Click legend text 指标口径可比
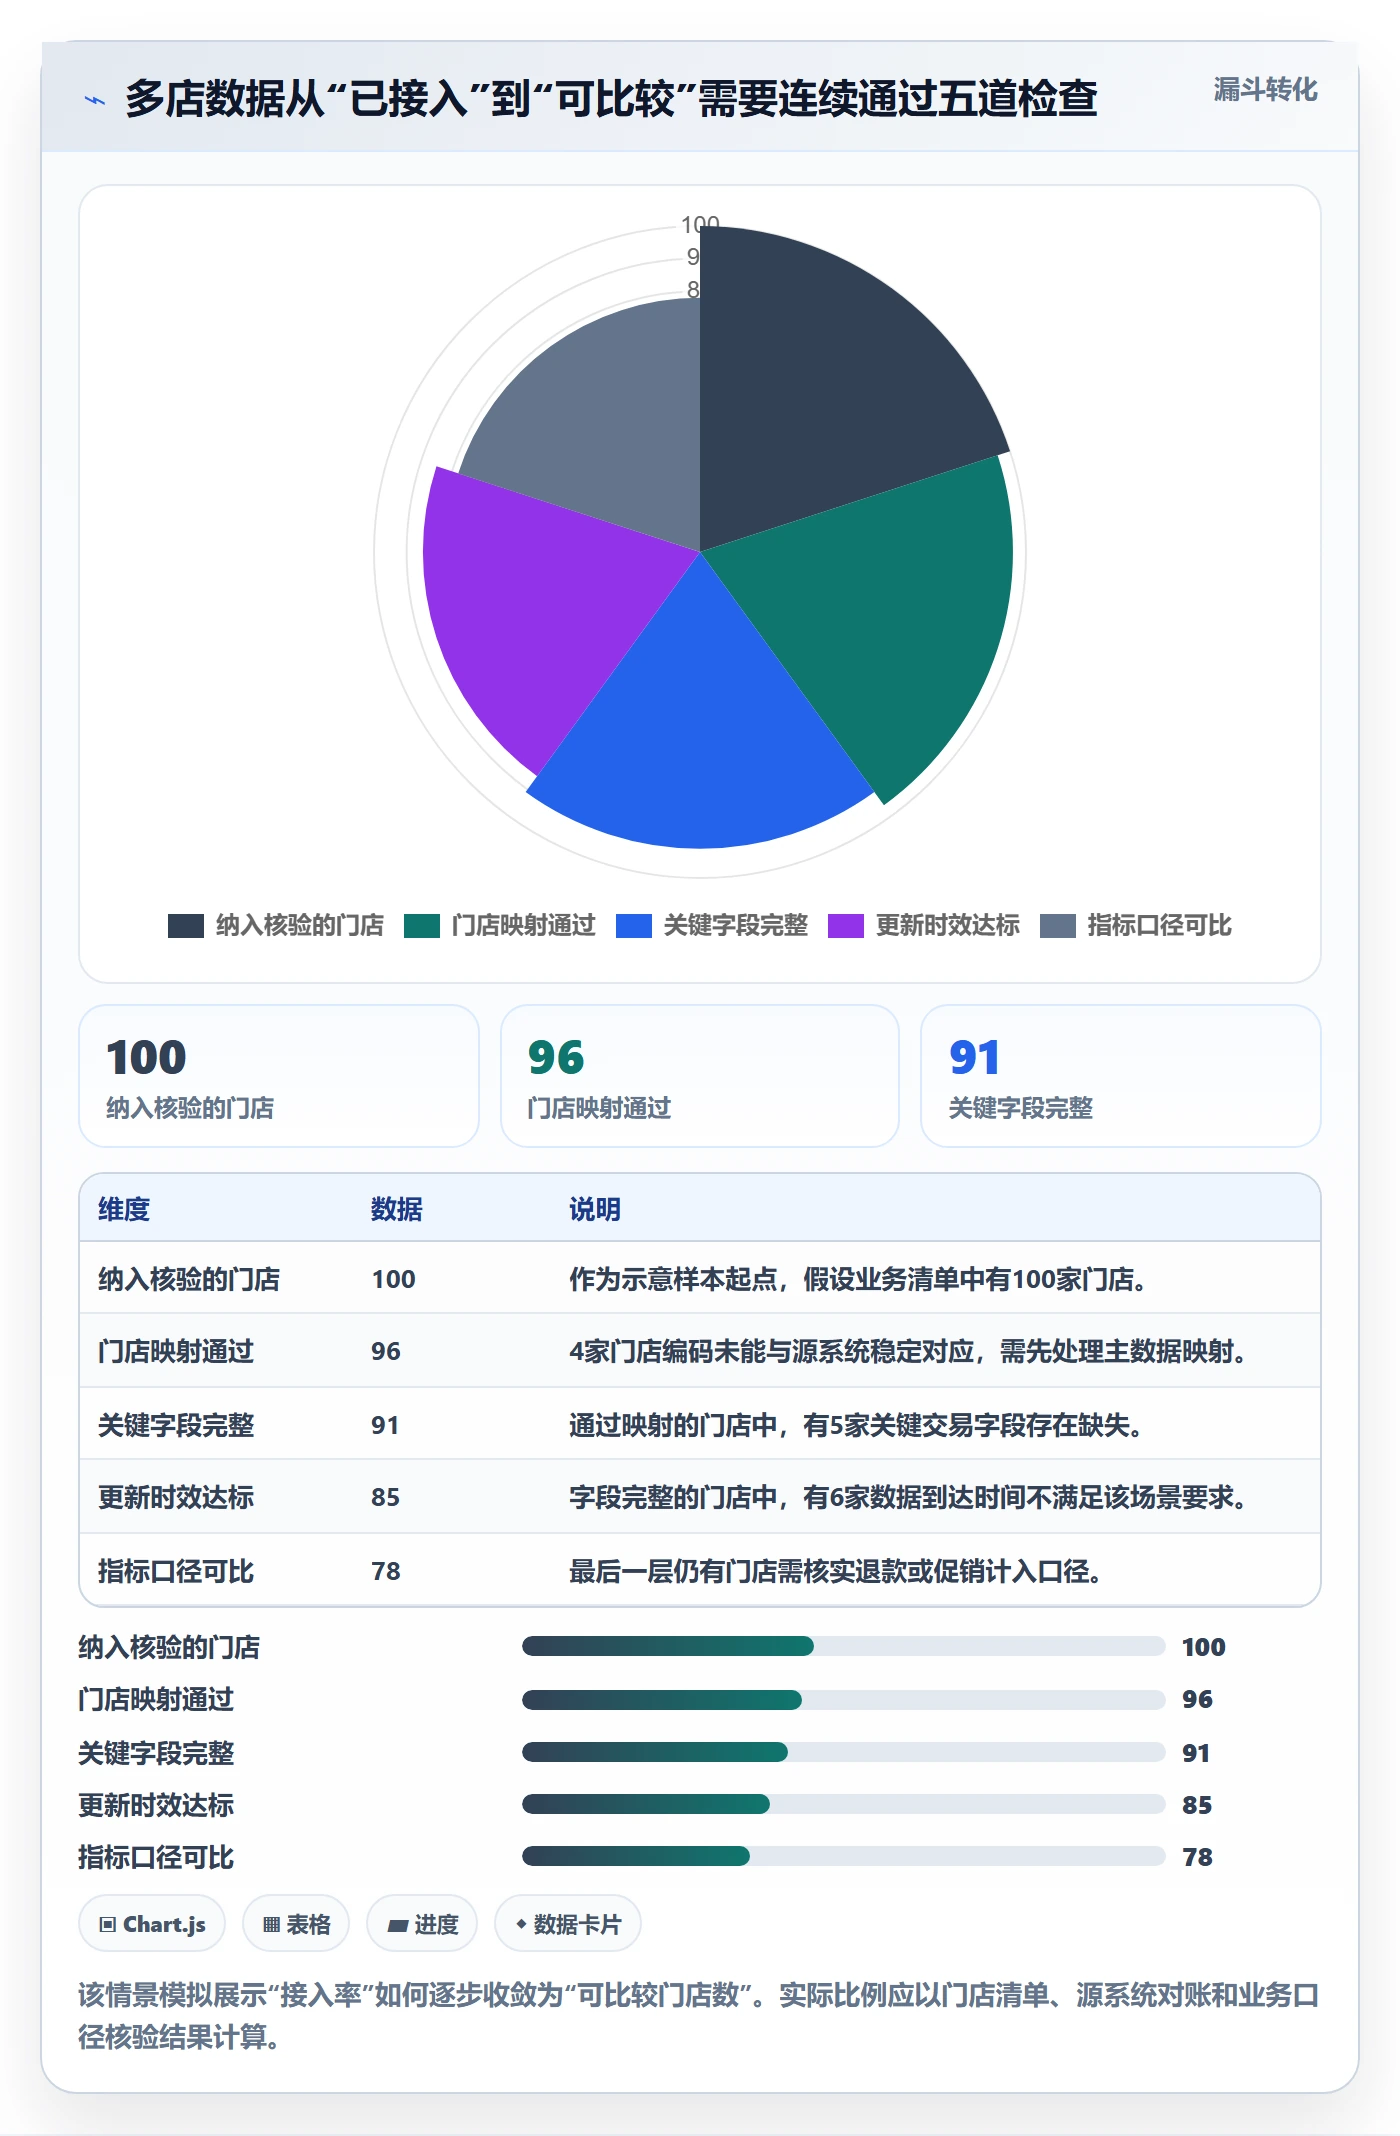 click(1160, 926)
